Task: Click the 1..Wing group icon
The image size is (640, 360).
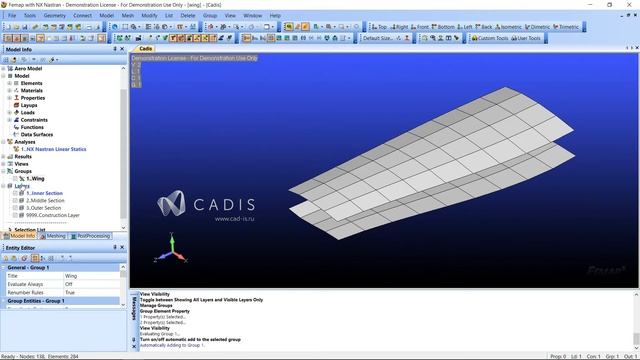Action: (22, 178)
